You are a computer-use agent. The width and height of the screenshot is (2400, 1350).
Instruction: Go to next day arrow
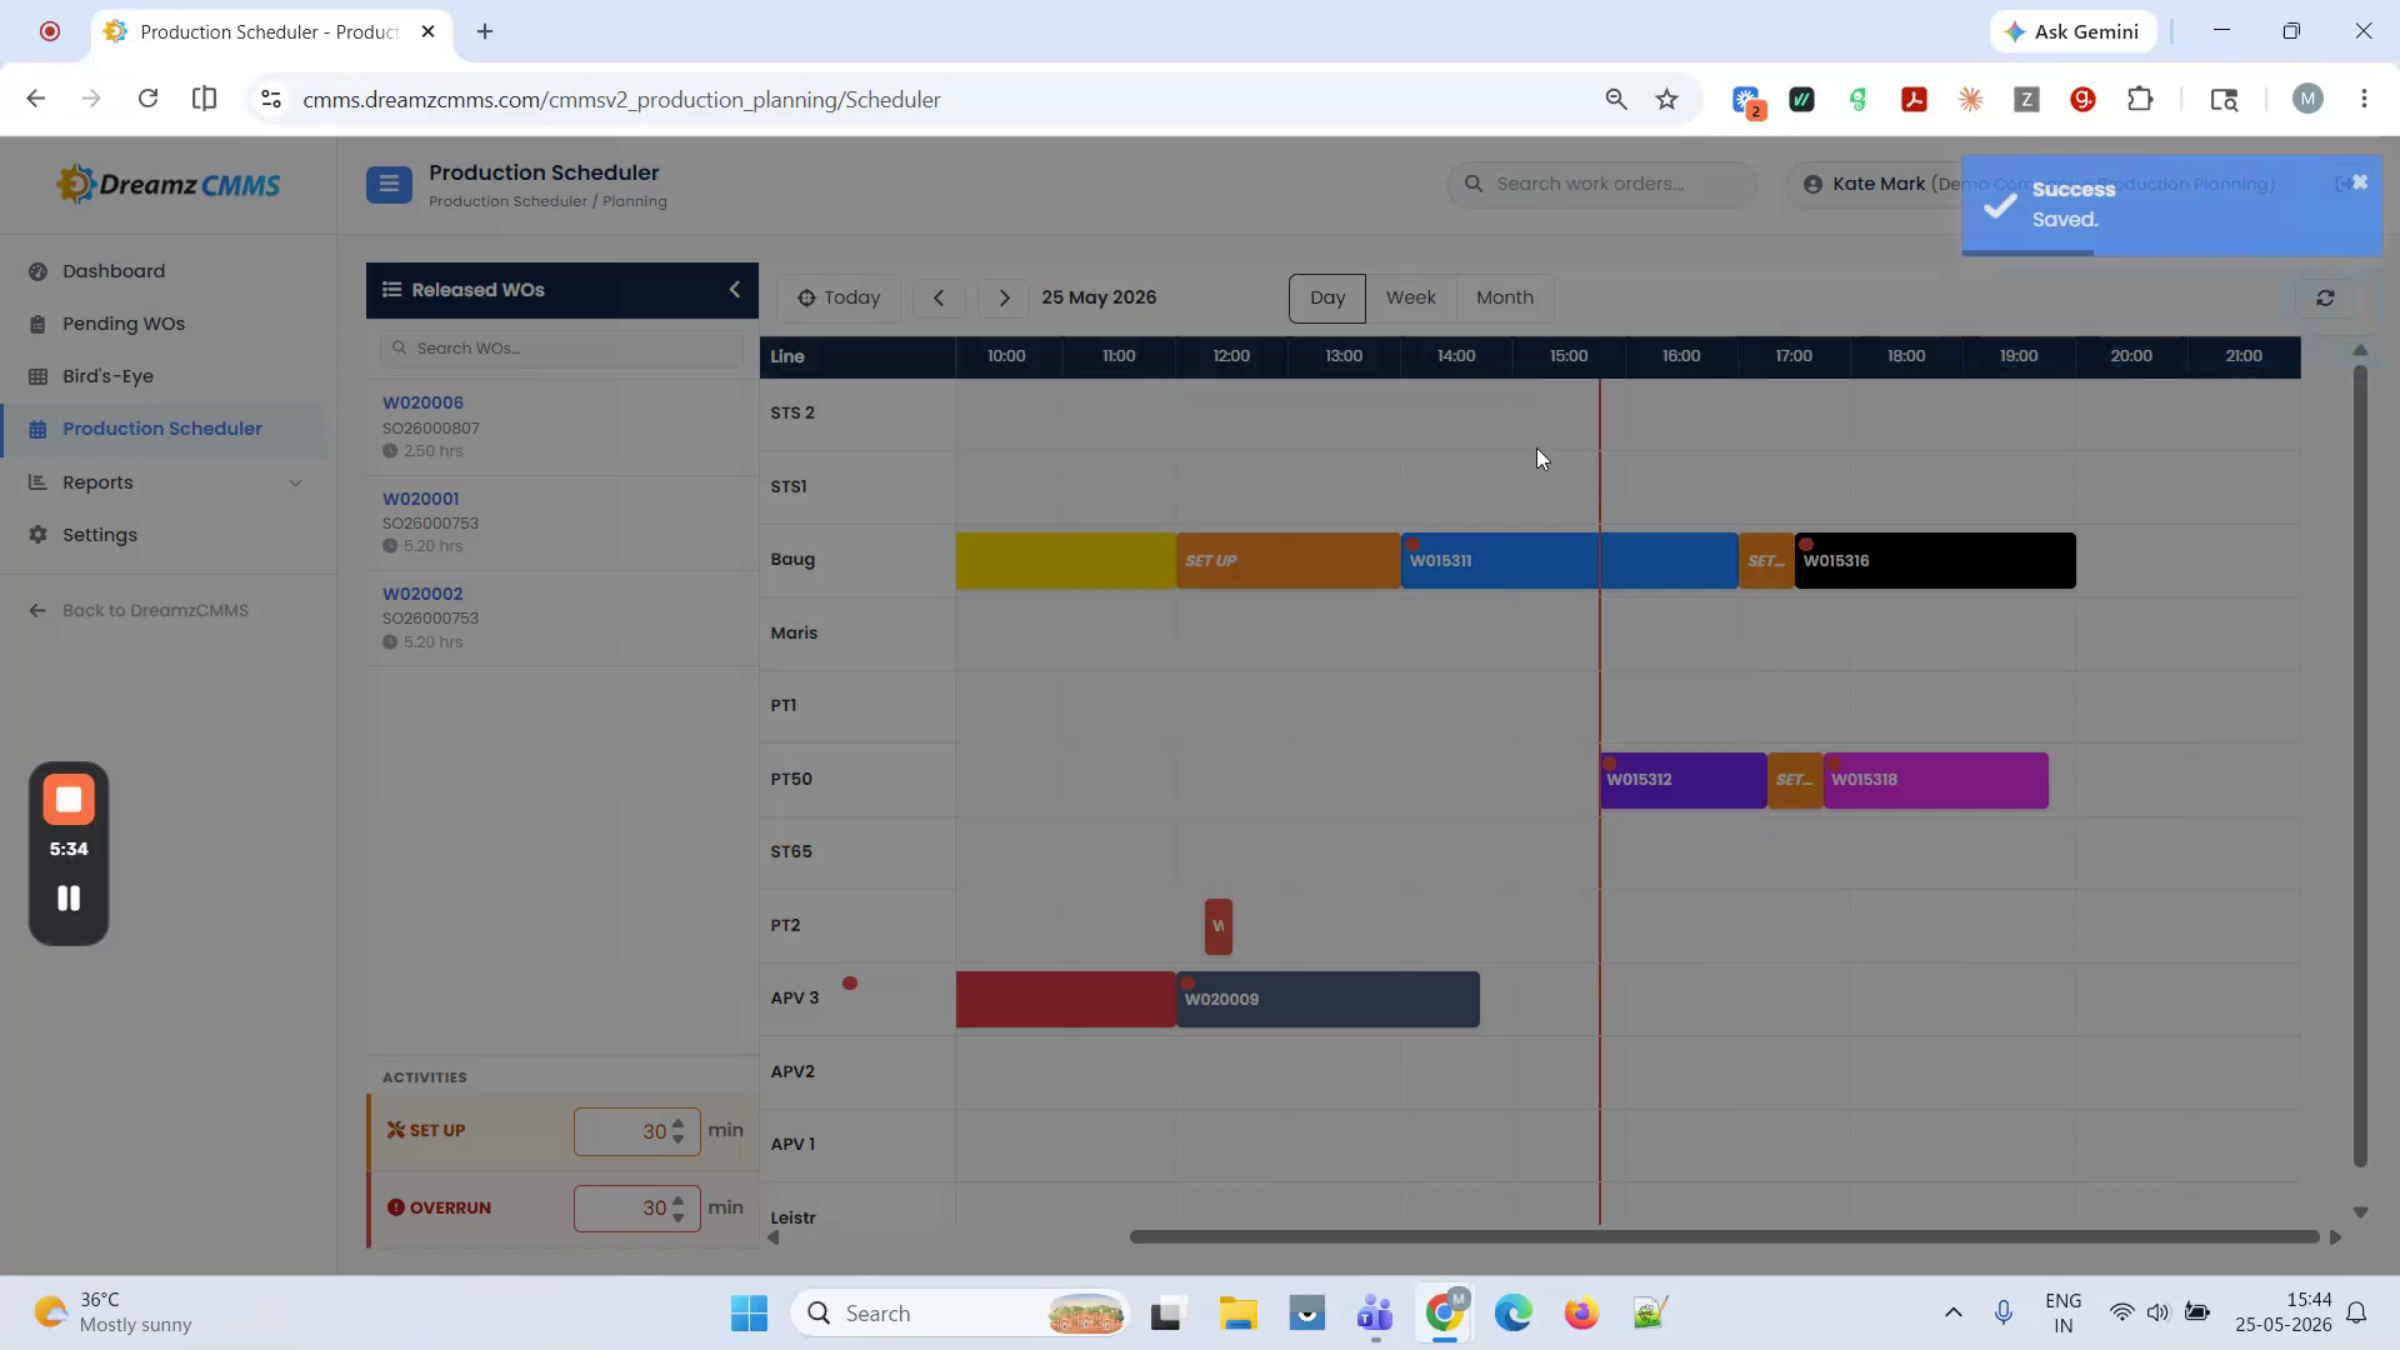[1004, 298]
